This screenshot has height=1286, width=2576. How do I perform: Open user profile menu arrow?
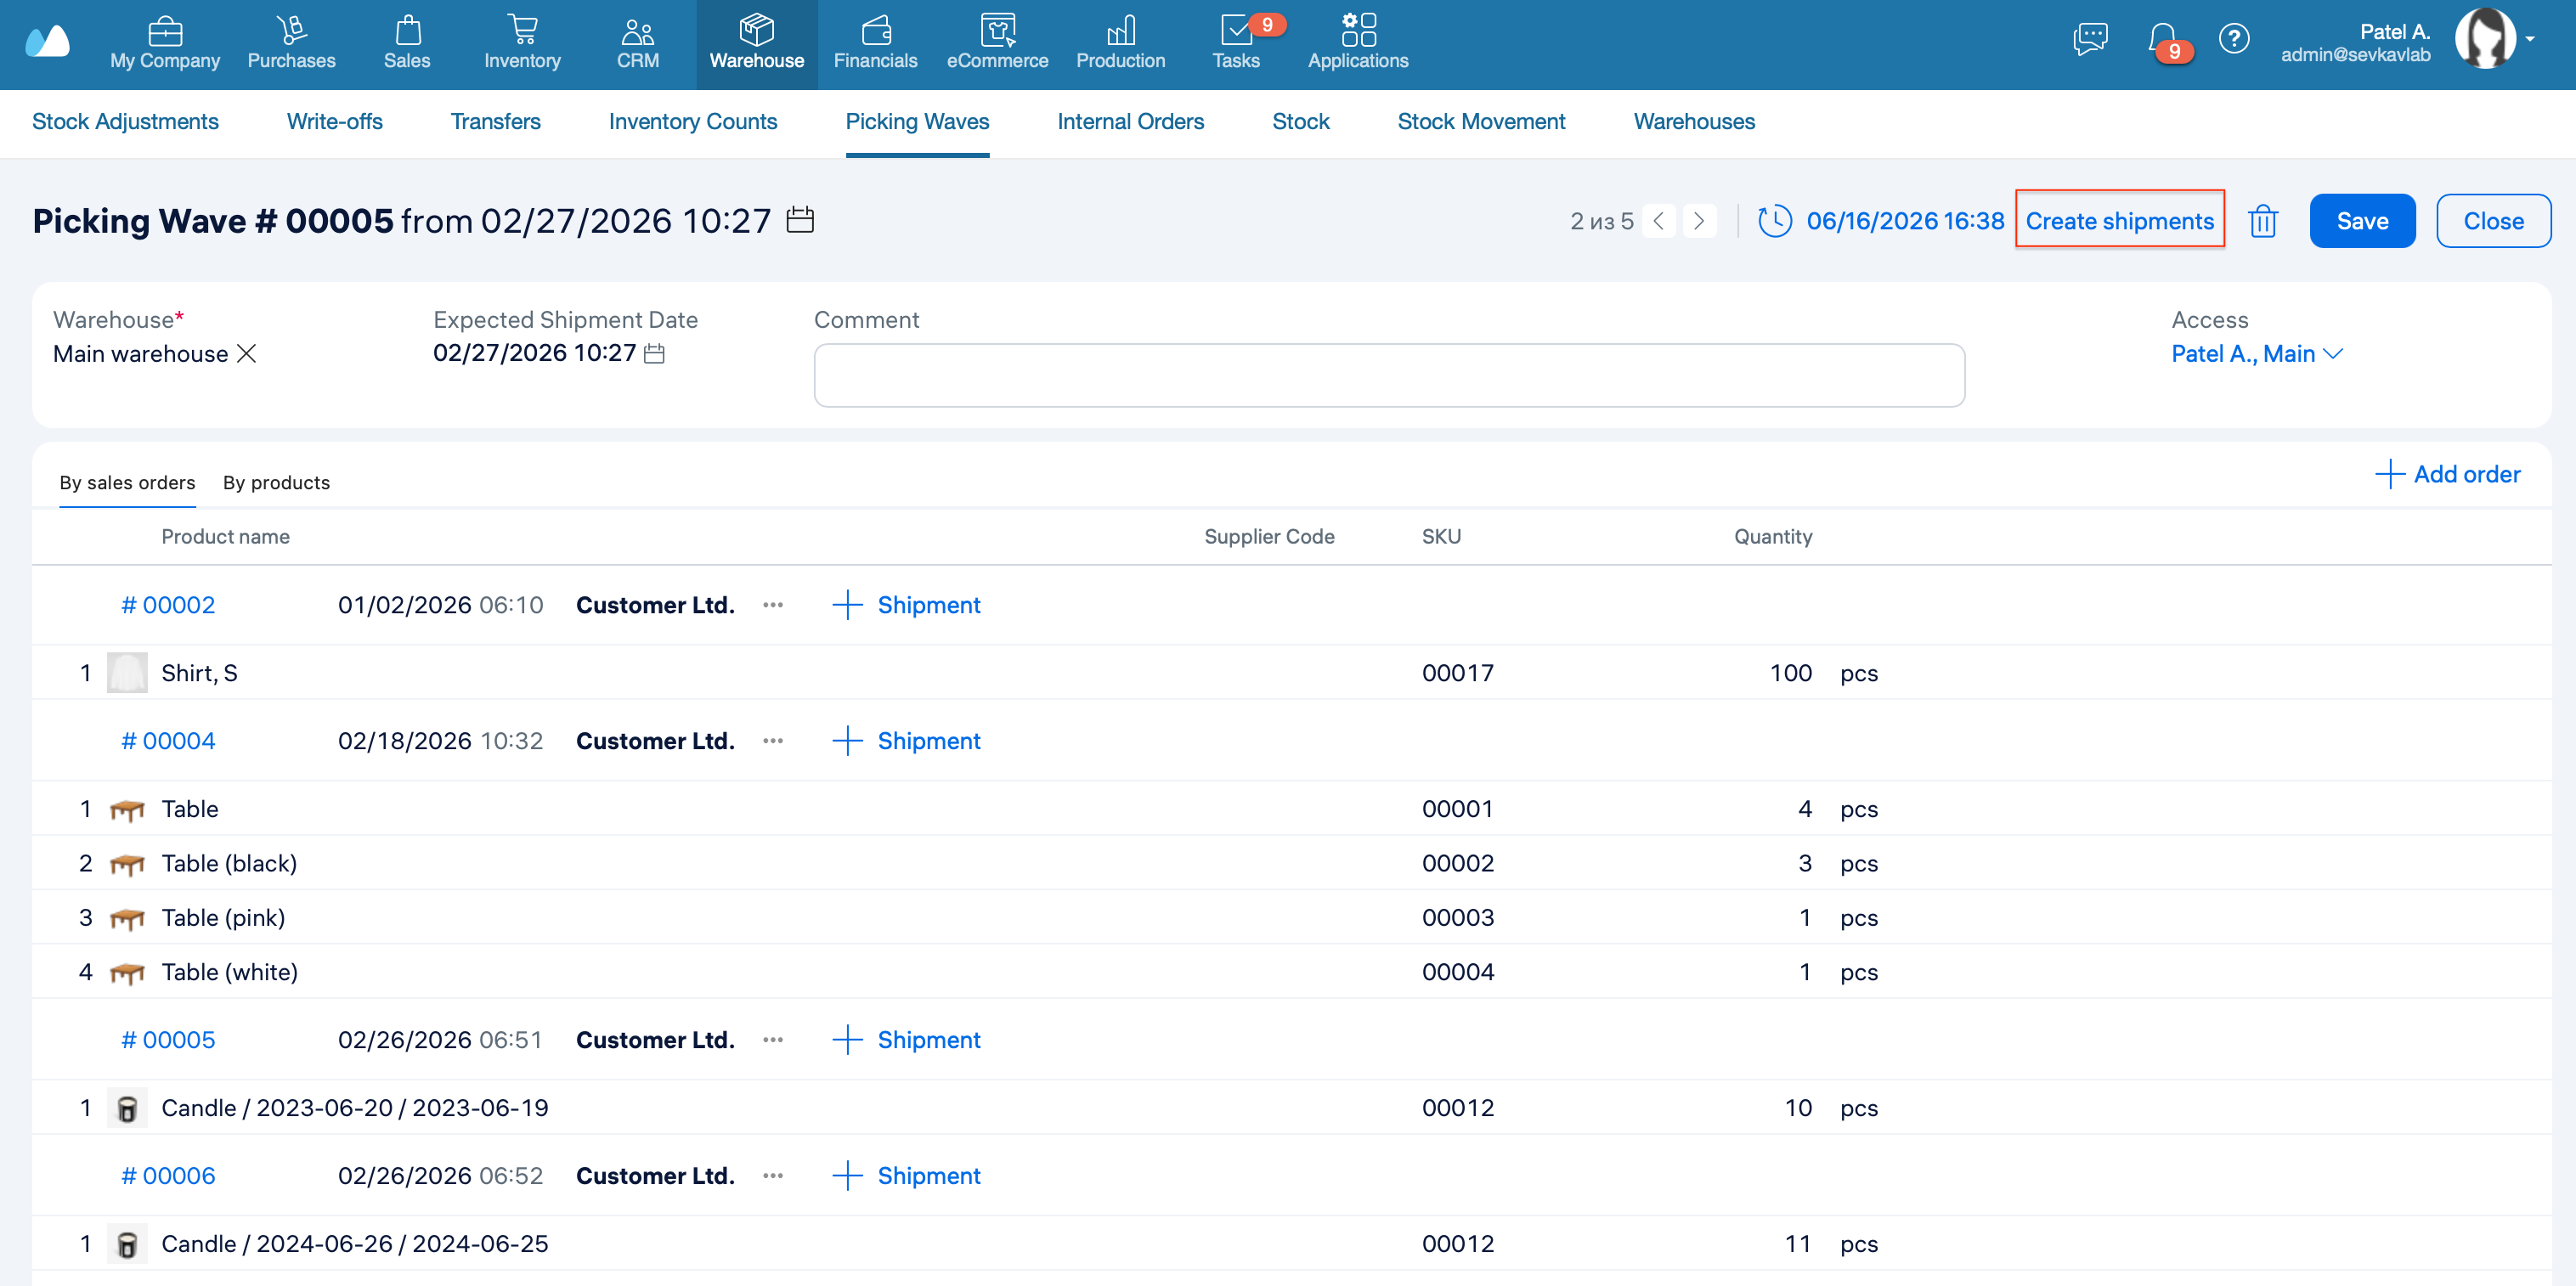click(2530, 39)
